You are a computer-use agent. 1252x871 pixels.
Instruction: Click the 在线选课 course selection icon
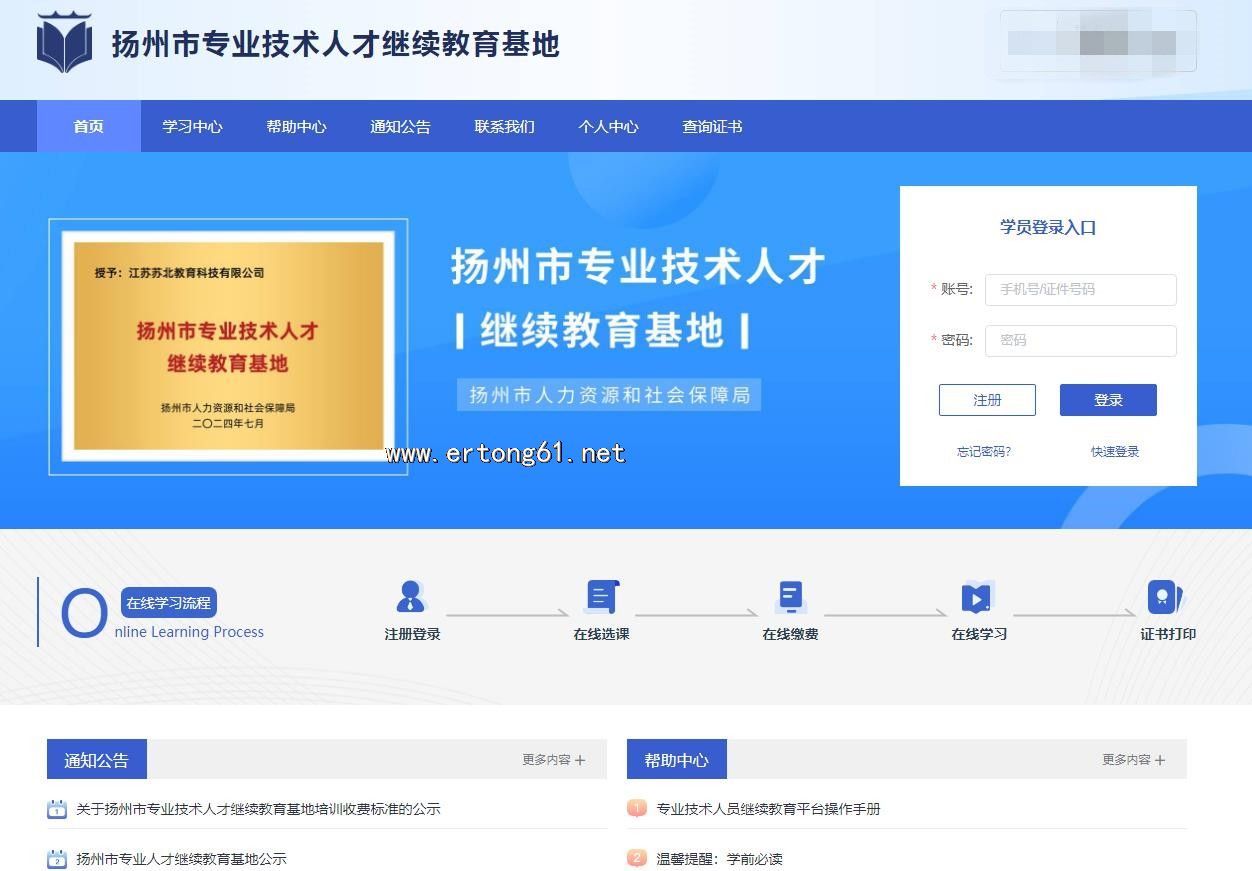601,597
